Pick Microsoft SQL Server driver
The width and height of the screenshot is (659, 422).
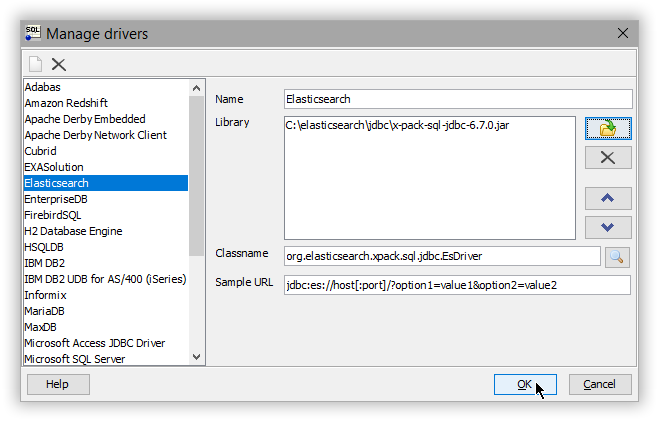pyautogui.click(x=75, y=359)
